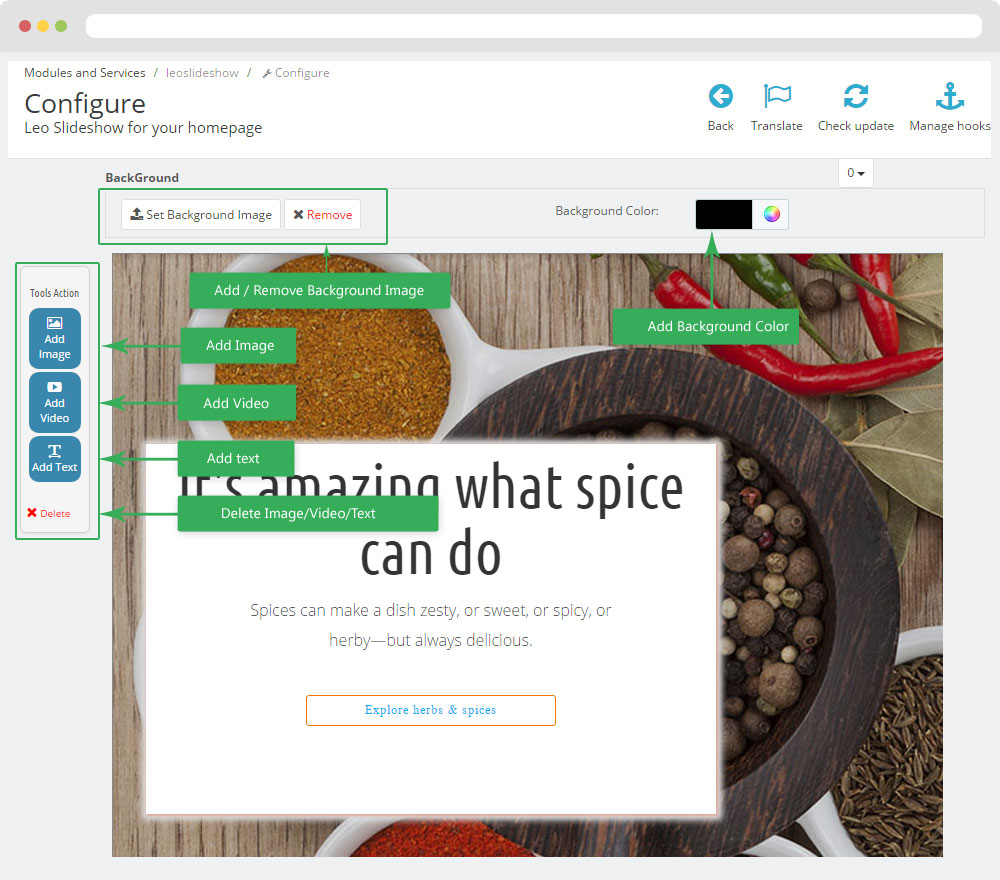Screen dimensions: 1000x880
Task: Open the 0 dropdown above the background panel
Action: 855,173
